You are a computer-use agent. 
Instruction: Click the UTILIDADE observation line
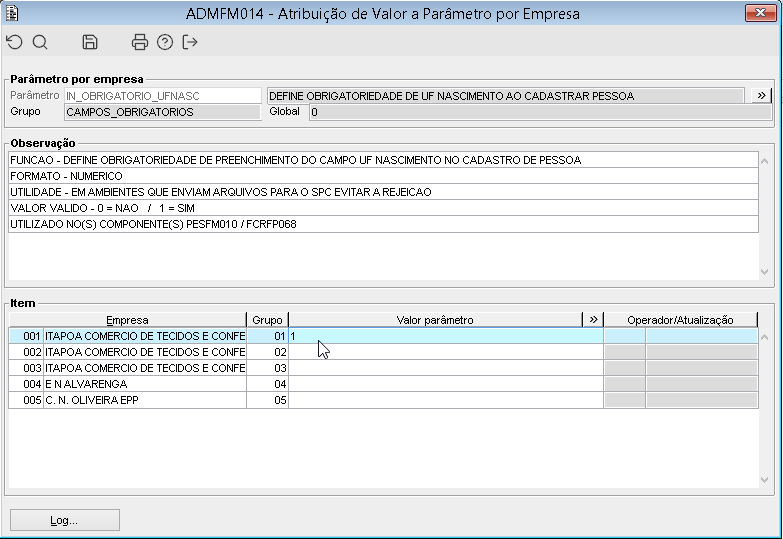click(x=384, y=192)
